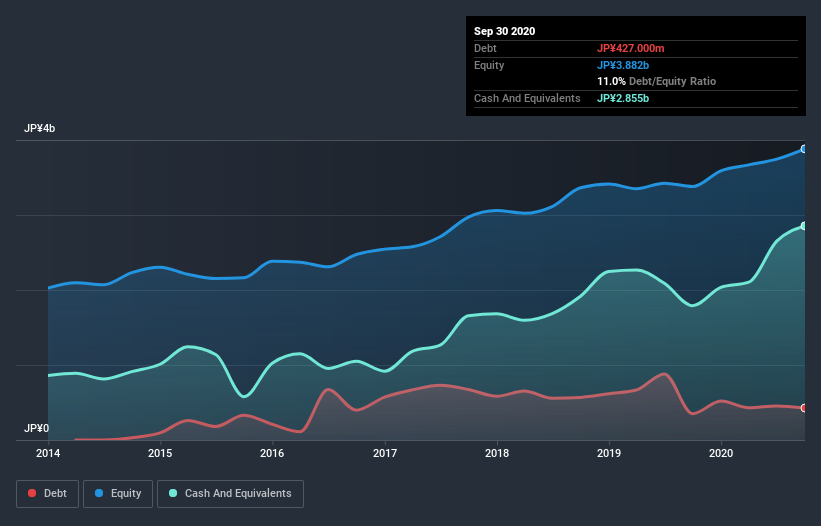Click the JP¥2.855b cash value

pyautogui.click(x=623, y=98)
